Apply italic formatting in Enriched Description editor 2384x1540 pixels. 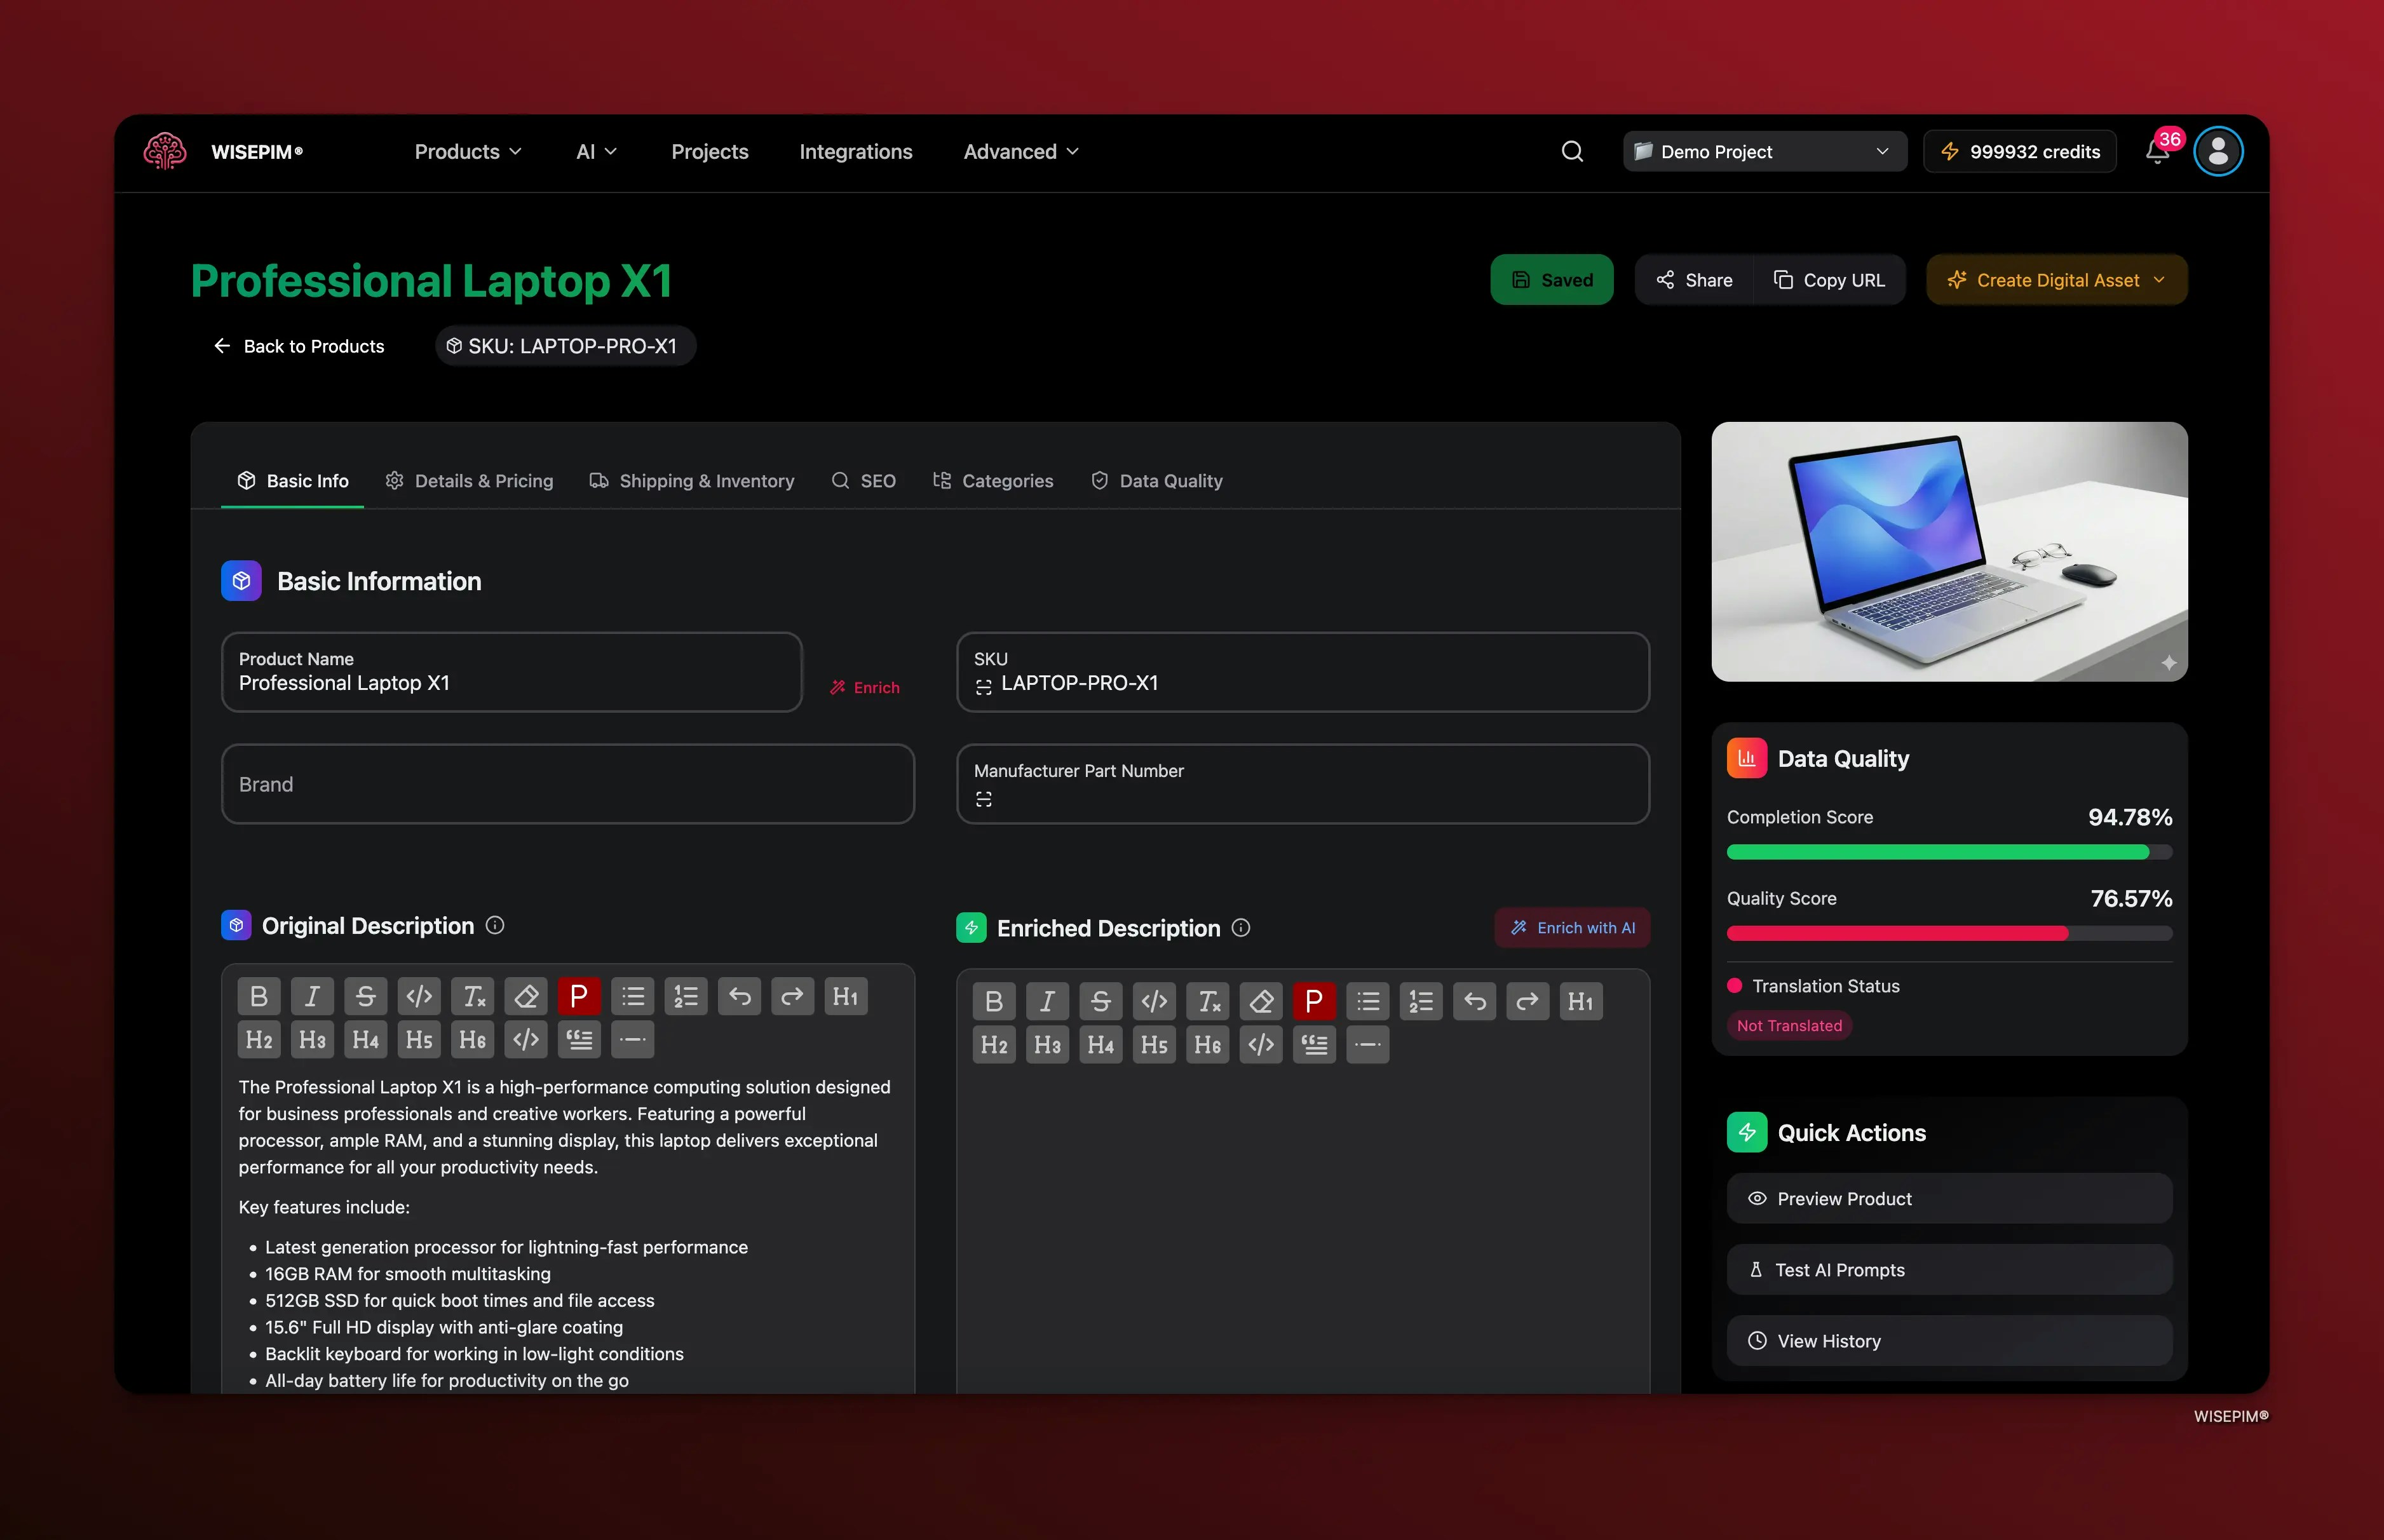click(x=1047, y=1000)
